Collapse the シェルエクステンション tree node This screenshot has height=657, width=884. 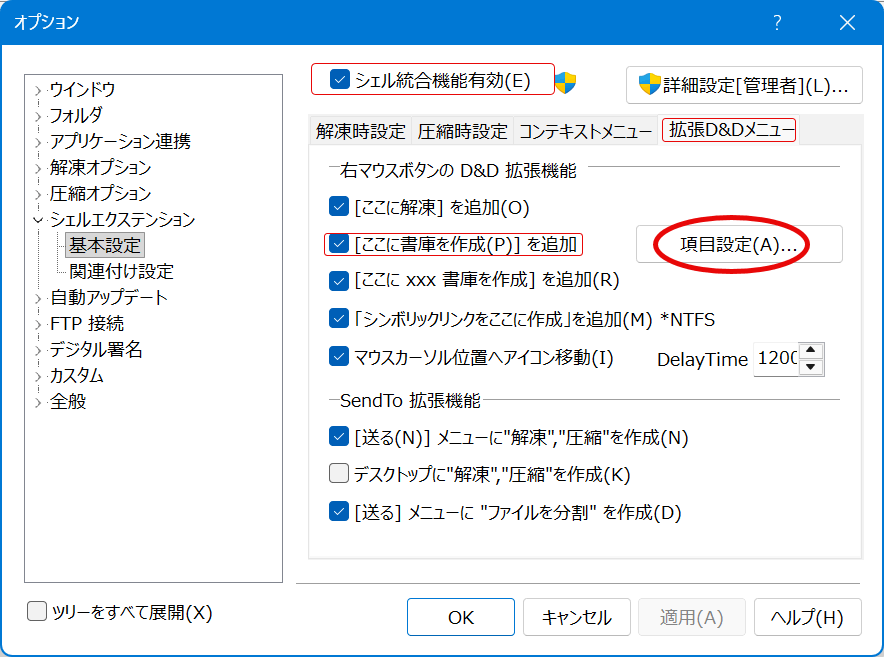point(38,220)
